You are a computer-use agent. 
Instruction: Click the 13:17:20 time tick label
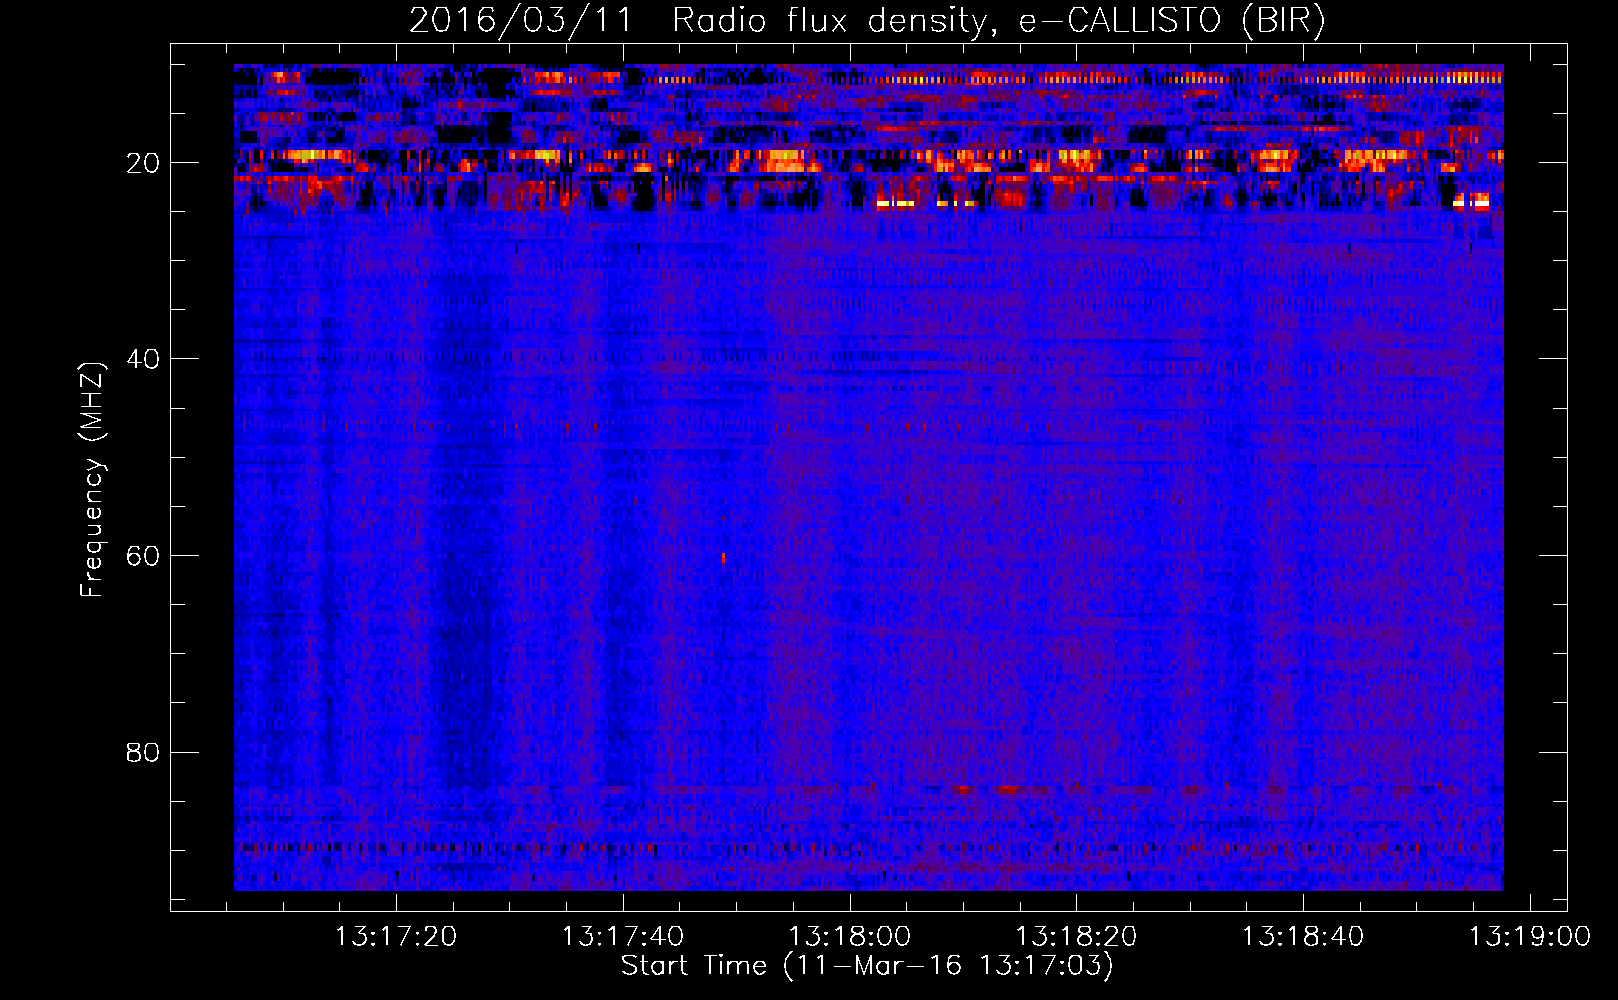point(396,937)
